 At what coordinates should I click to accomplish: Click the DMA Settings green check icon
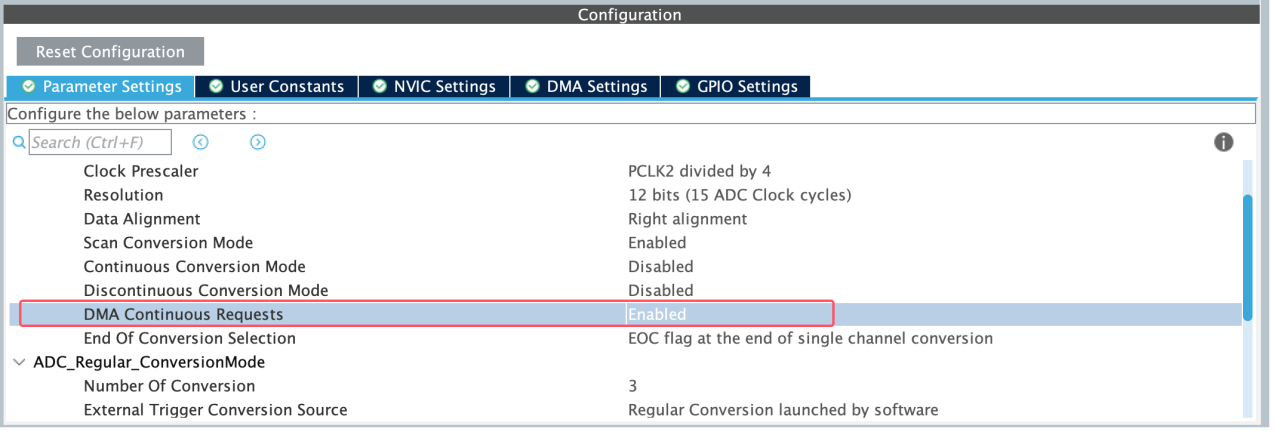pyautogui.click(x=532, y=87)
